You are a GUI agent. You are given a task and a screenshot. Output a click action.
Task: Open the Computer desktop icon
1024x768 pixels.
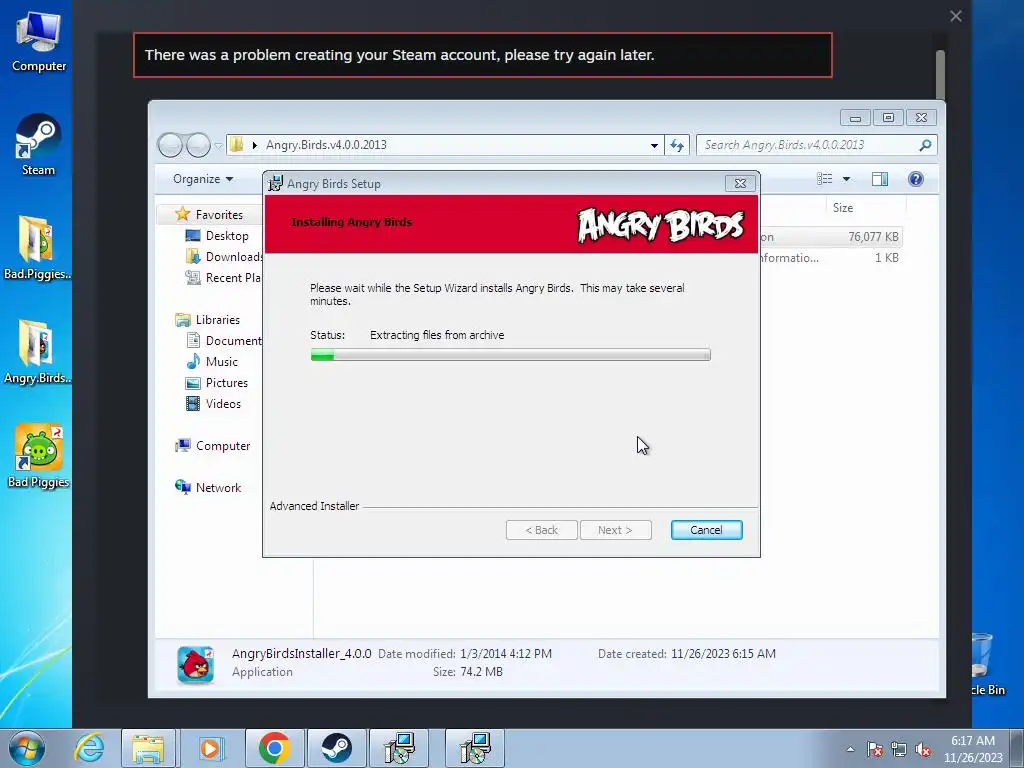coord(39,40)
